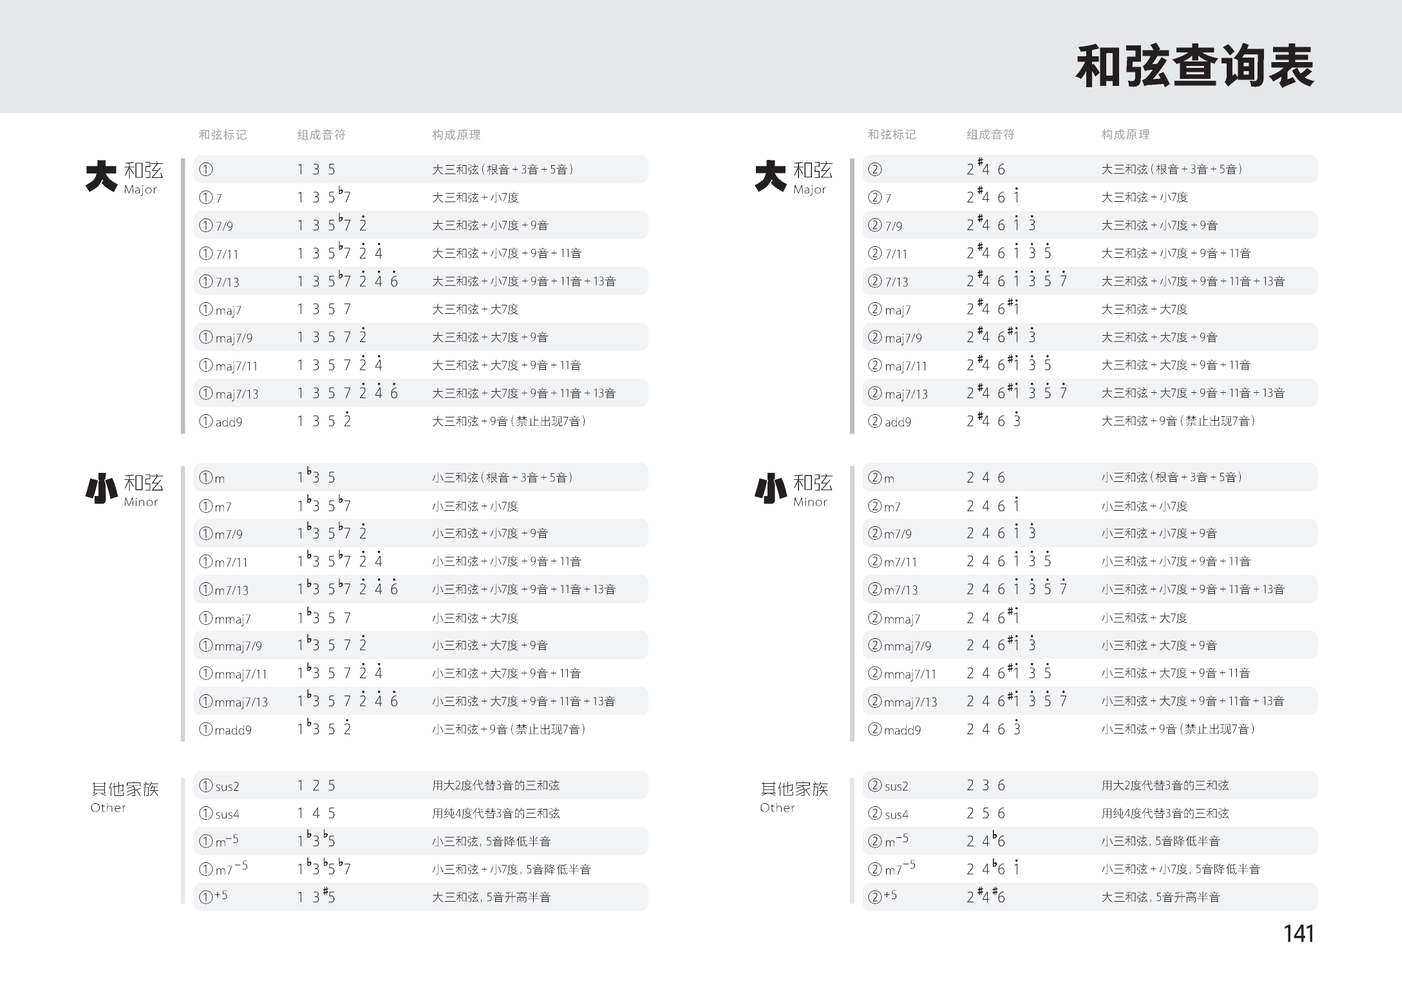Select the ②m7-5 chord label
Image resolution: width=1402 pixels, height=998 pixels.
(892, 869)
